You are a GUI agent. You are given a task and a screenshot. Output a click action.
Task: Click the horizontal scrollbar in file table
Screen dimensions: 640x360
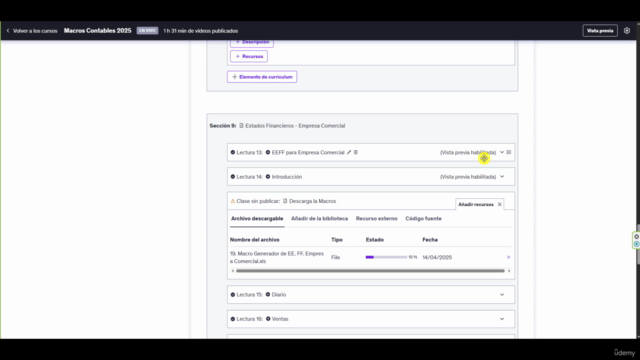pyautogui.click(x=370, y=271)
